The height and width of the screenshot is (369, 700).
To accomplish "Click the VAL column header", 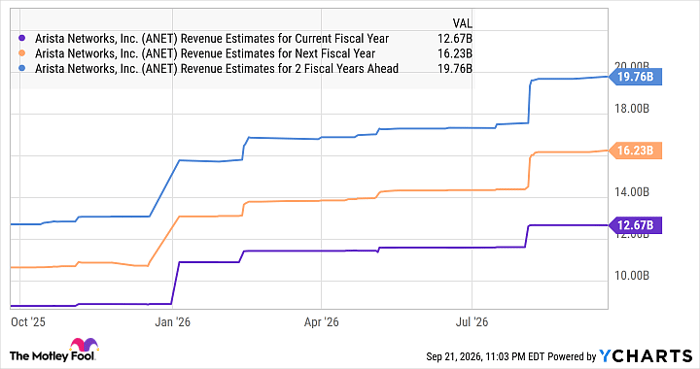I will pyautogui.click(x=462, y=23).
